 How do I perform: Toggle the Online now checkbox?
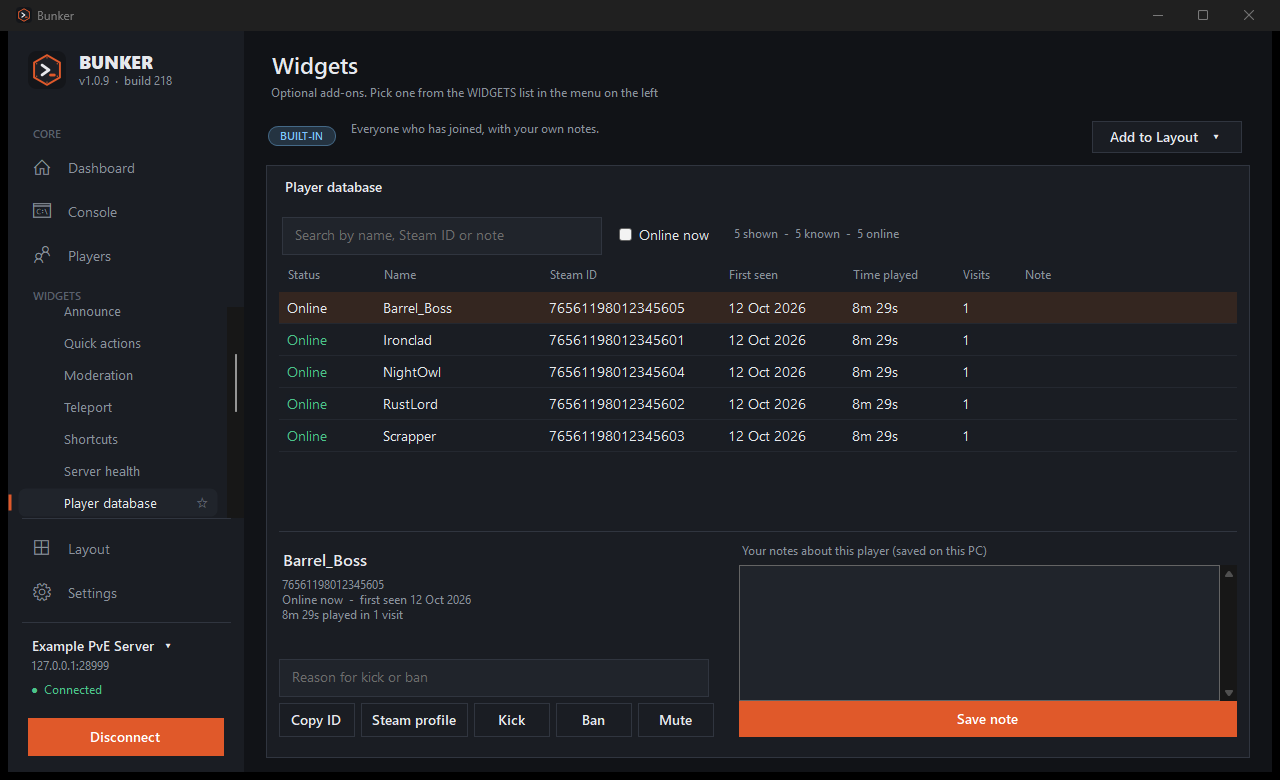[626, 235]
